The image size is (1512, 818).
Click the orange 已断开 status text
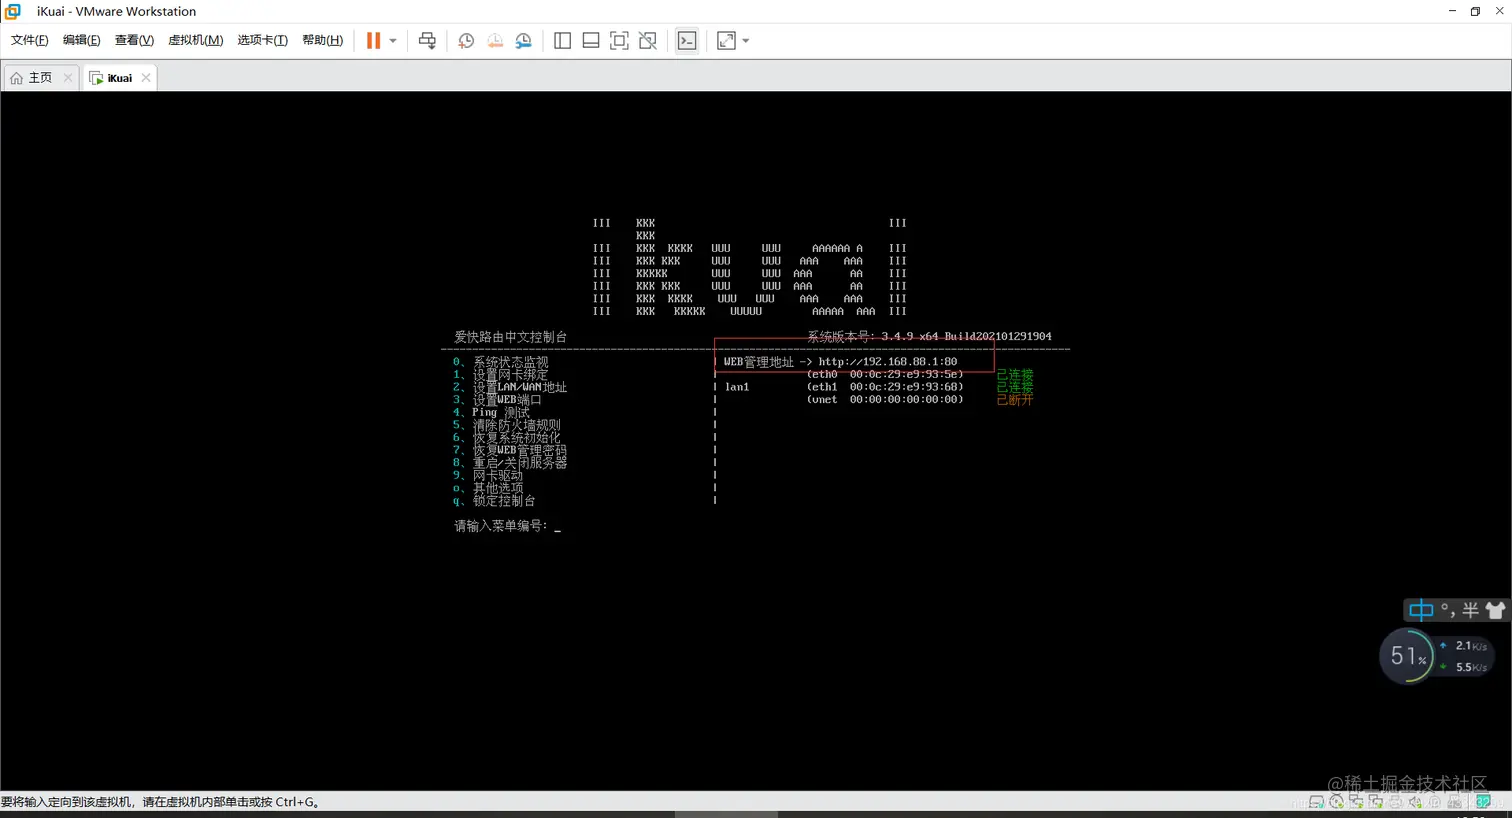pyautogui.click(x=1014, y=400)
